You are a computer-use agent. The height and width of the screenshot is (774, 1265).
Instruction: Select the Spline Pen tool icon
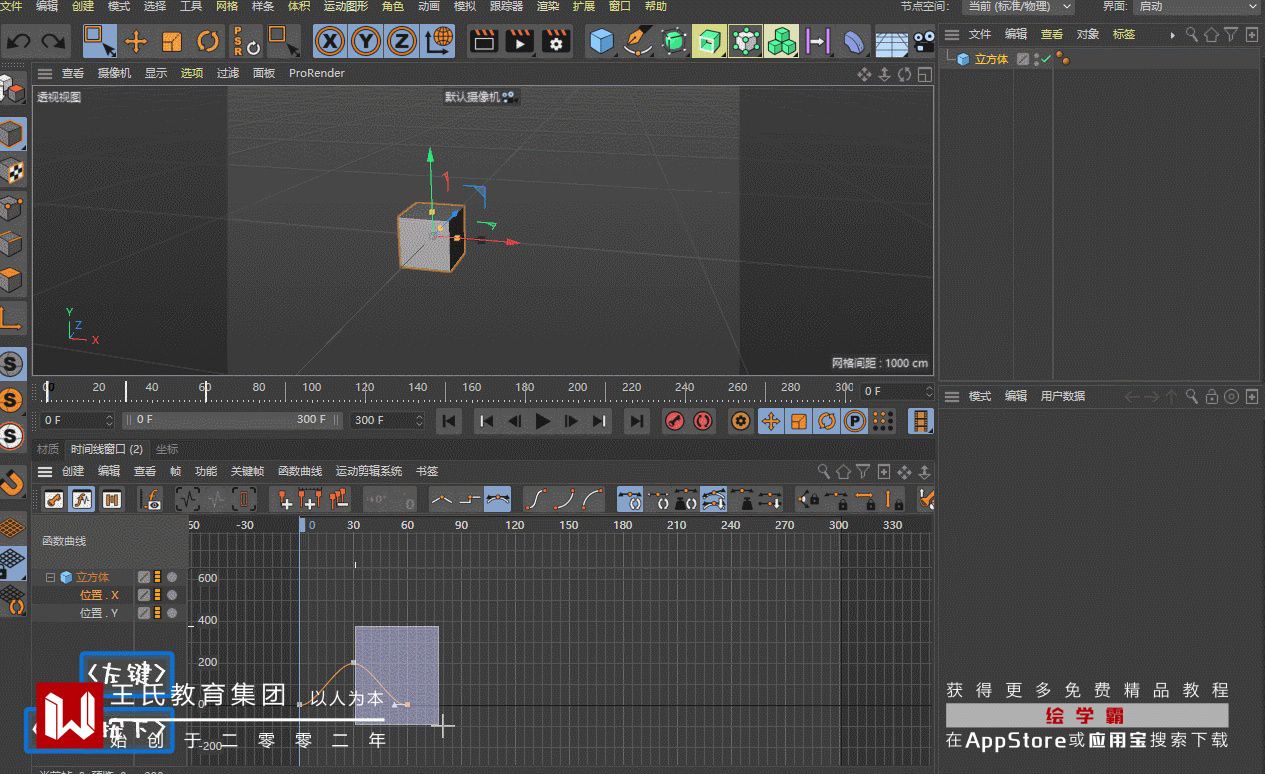point(637,42)
